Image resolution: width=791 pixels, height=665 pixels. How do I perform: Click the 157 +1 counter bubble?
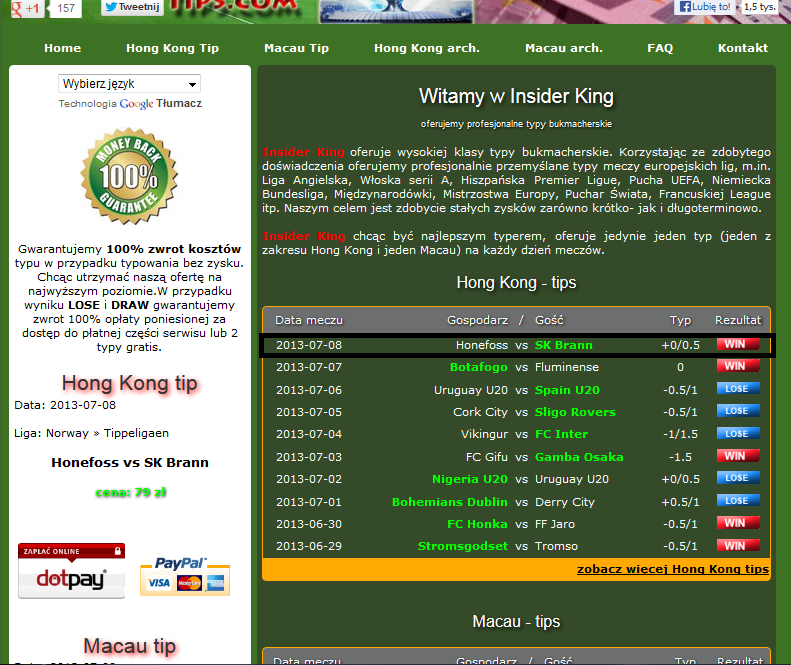coord(66,8)
